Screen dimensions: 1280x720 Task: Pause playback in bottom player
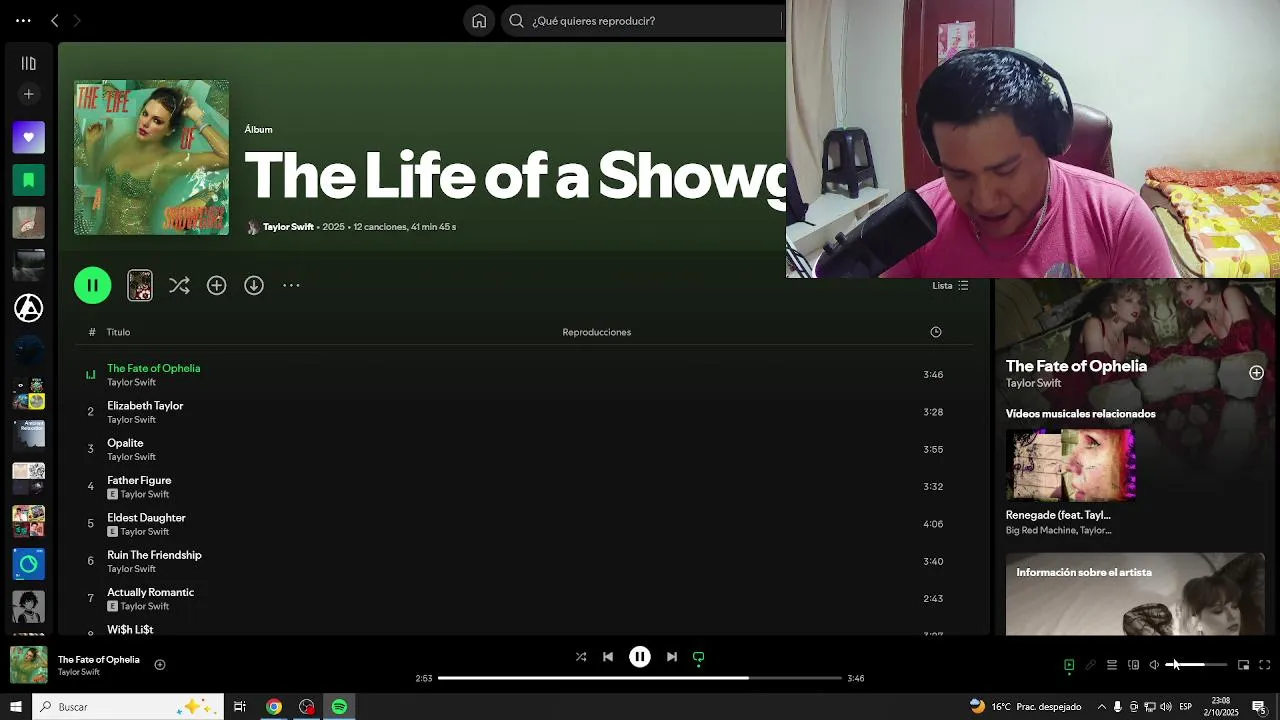(640, 657)
